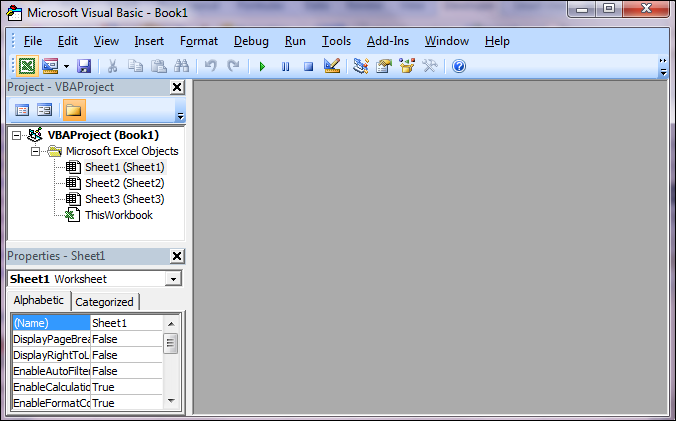Open the Format menu
Viewport: 676px width, 421px height.
click(x=199, y=41)
